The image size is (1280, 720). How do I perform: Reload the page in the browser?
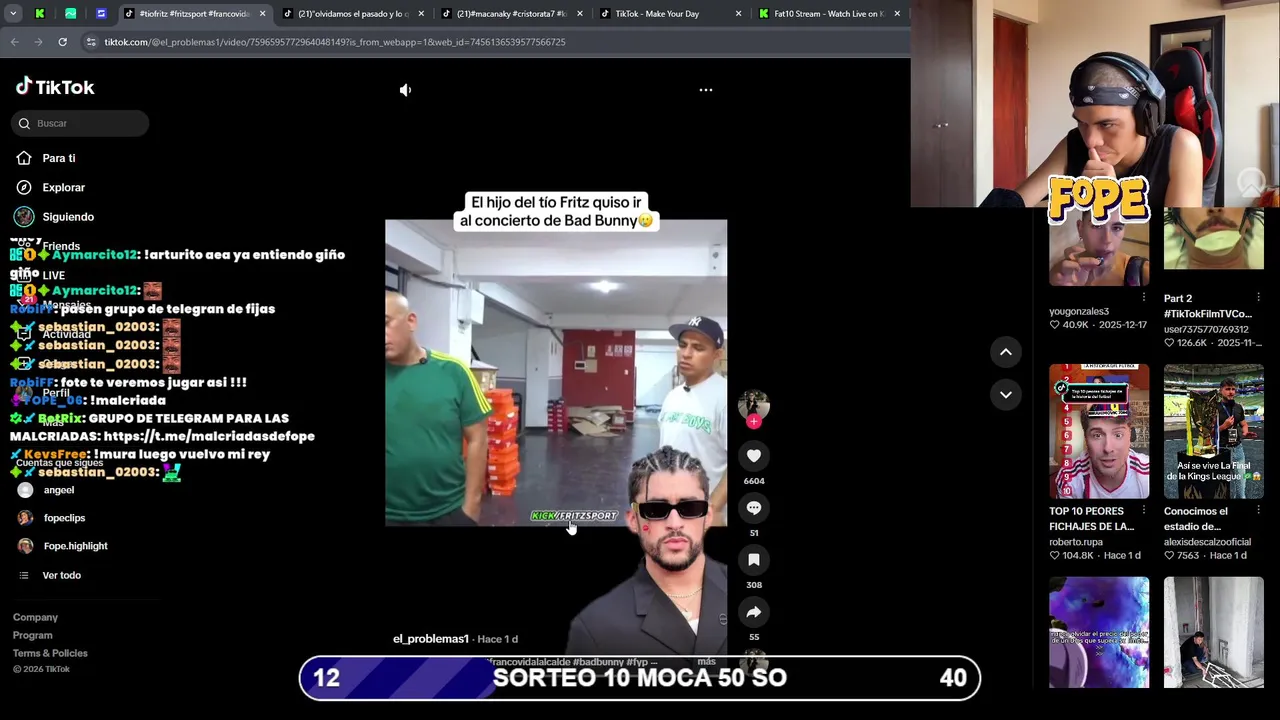pyautogui.click(x=62, y=42)
